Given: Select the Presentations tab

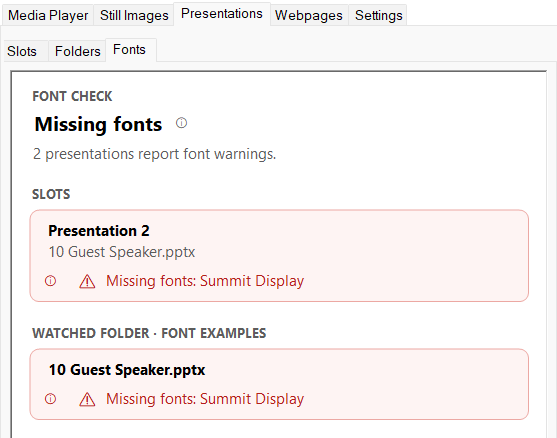Looking at the screenshot, I should coord(222,13).
